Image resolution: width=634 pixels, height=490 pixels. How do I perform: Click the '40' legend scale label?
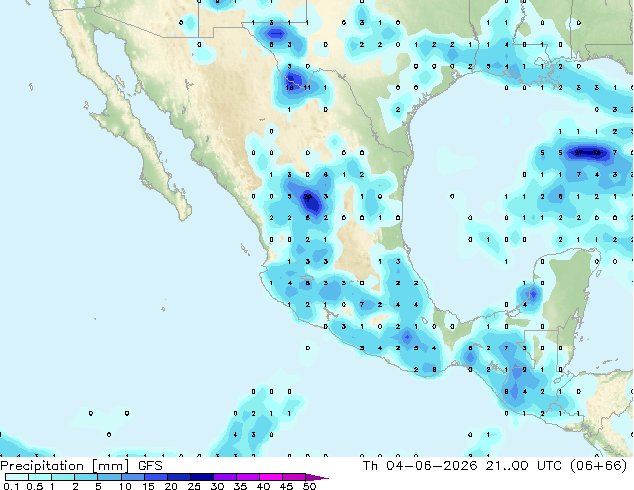coord(263,486)
